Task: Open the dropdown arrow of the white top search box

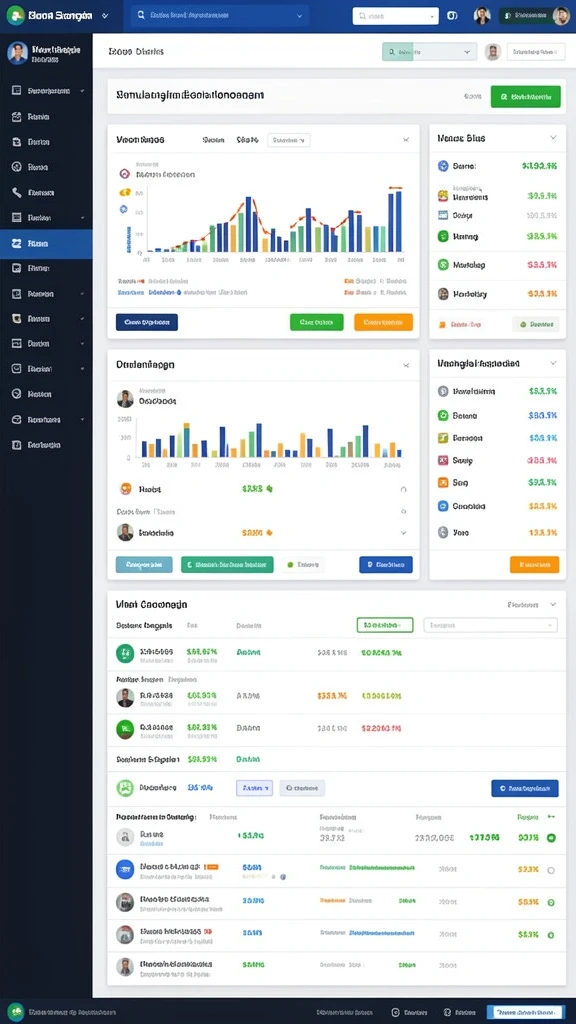Action: point(432,16)
